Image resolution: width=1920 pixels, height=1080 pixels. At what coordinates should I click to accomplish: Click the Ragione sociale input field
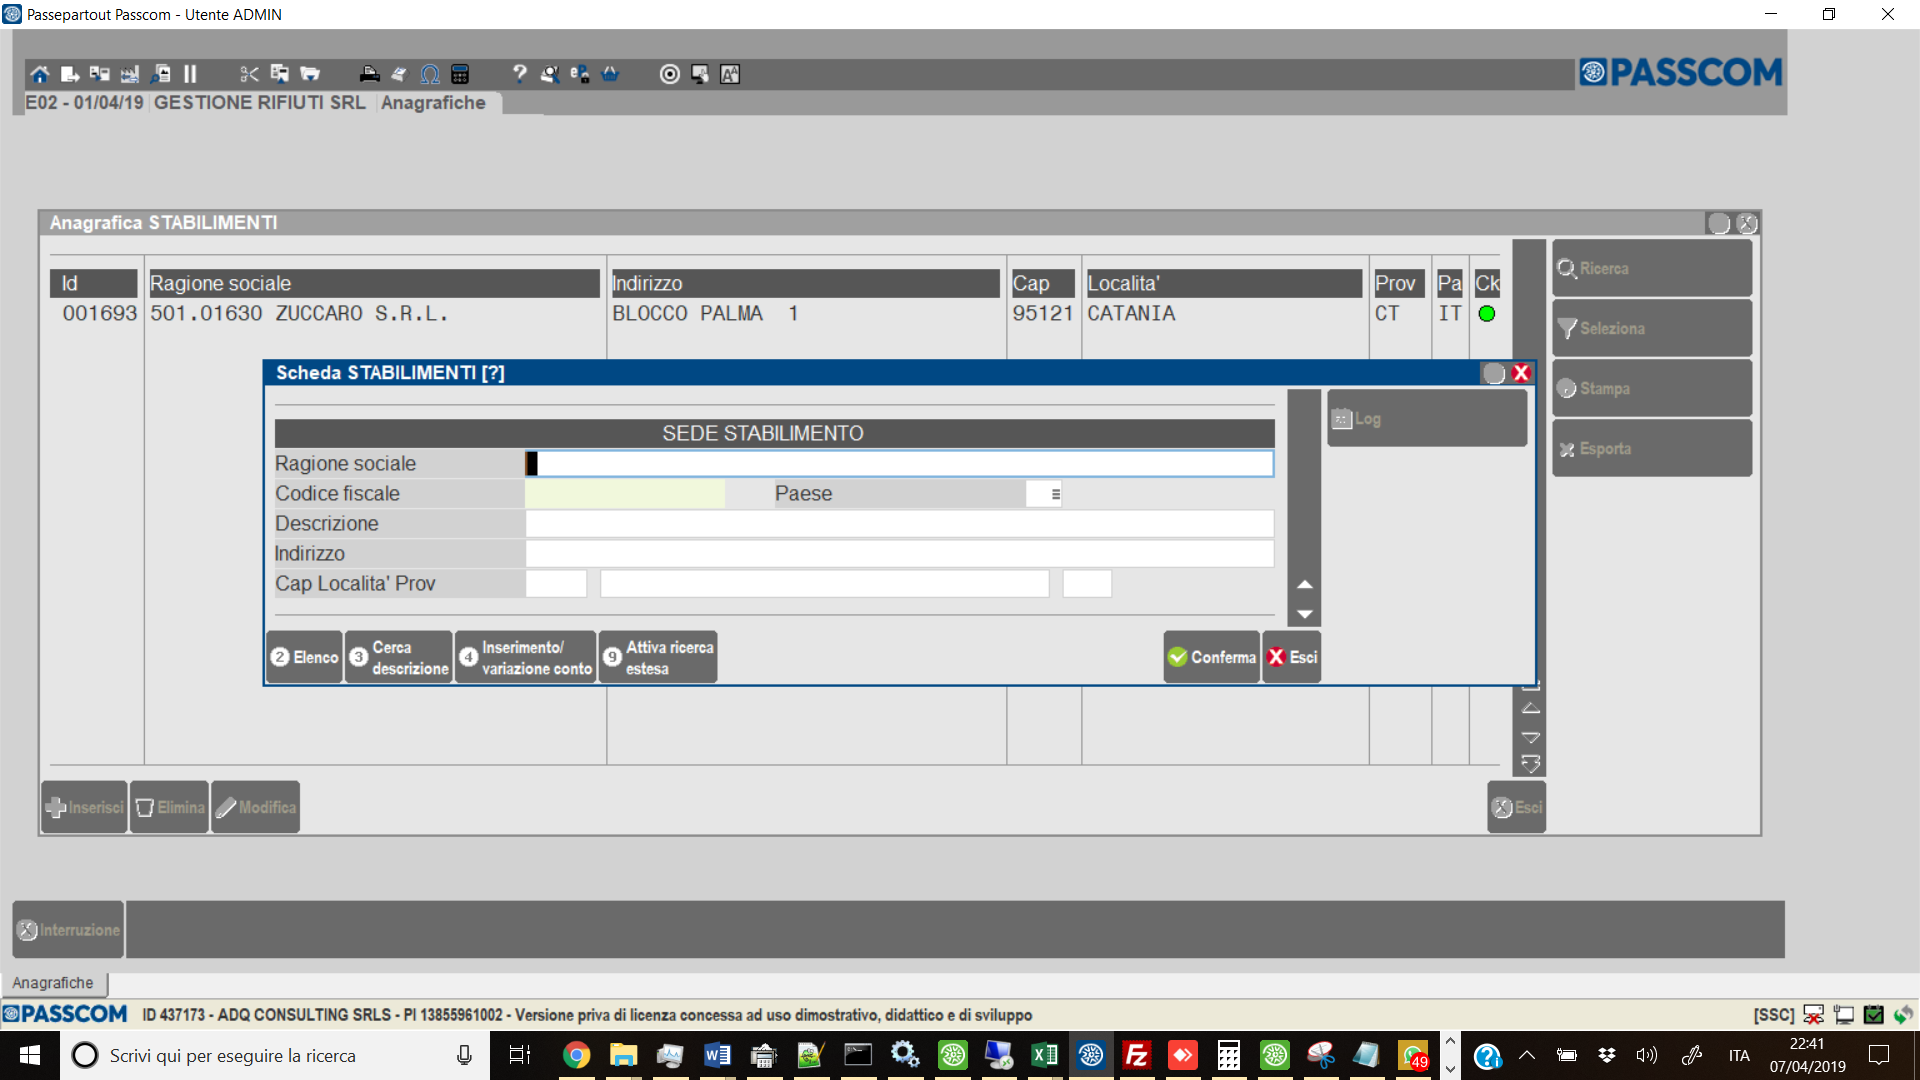coord(900,464)
